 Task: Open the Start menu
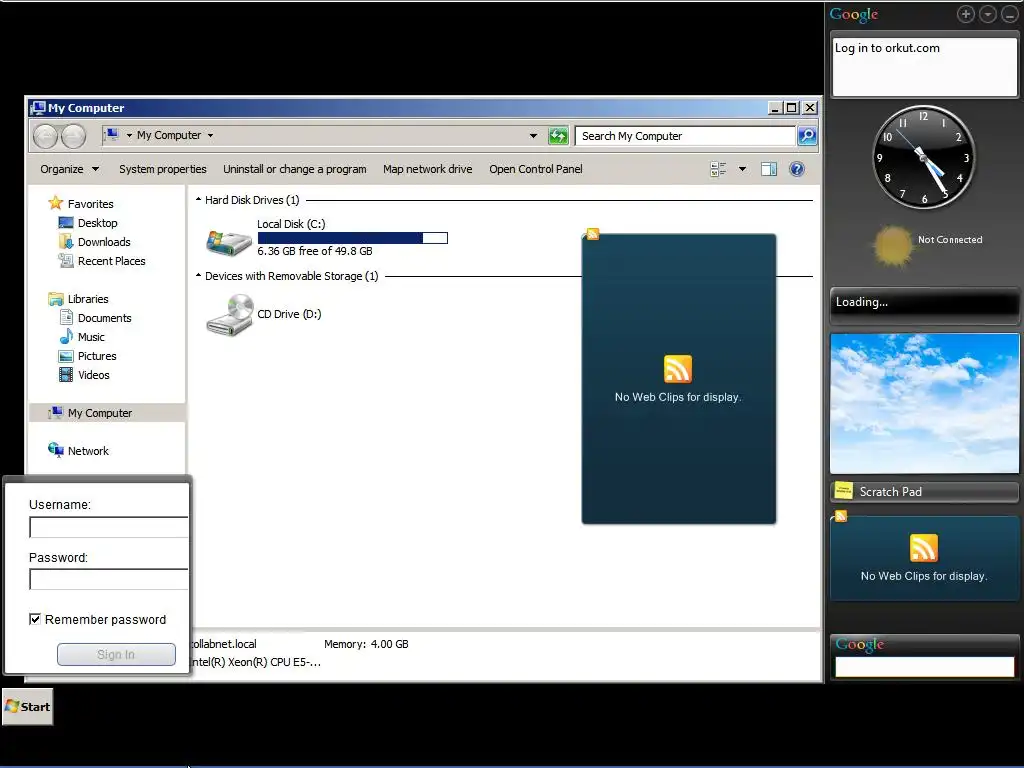point(27,707)
